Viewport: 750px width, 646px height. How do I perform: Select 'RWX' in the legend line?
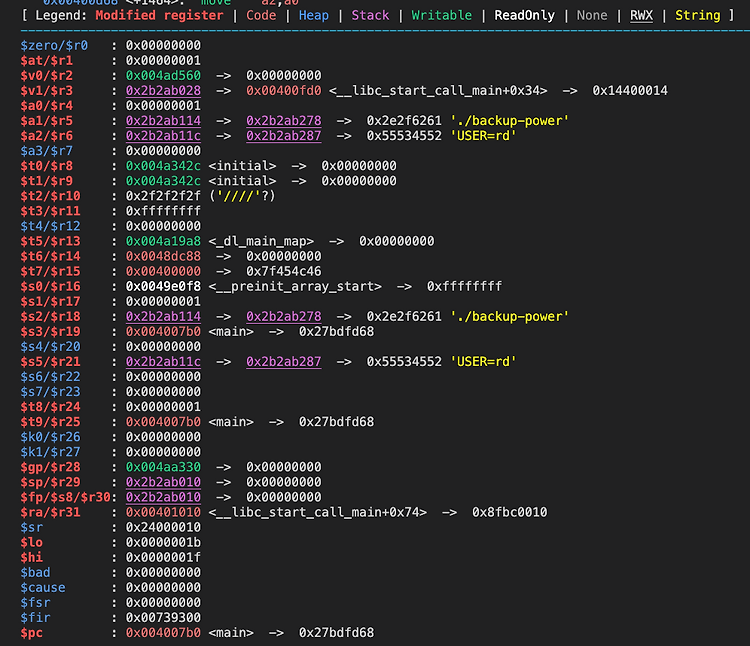641,15
